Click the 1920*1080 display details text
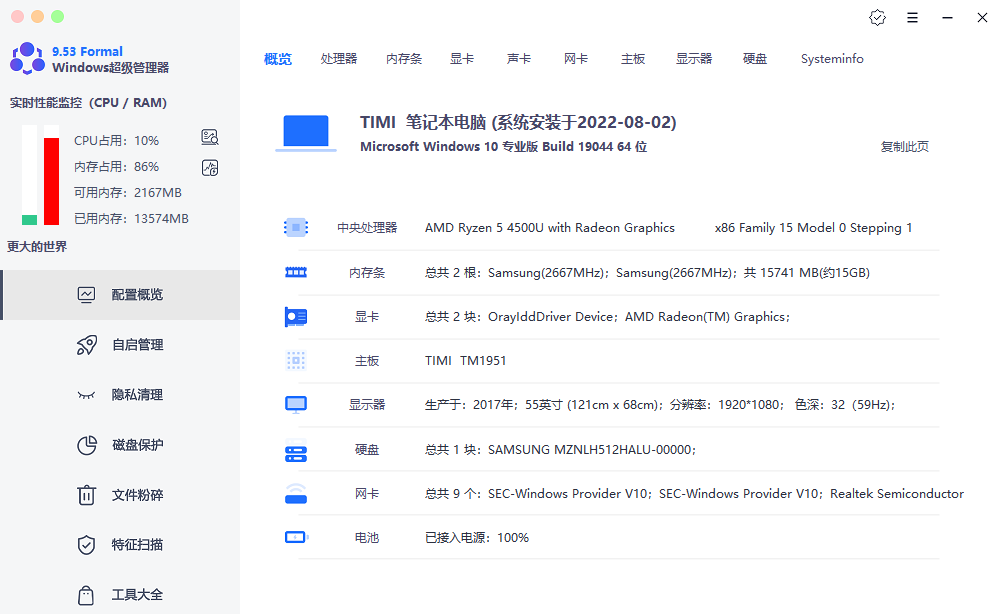Image resolution: width=999 pixels, height=614 pixels. 660,404
